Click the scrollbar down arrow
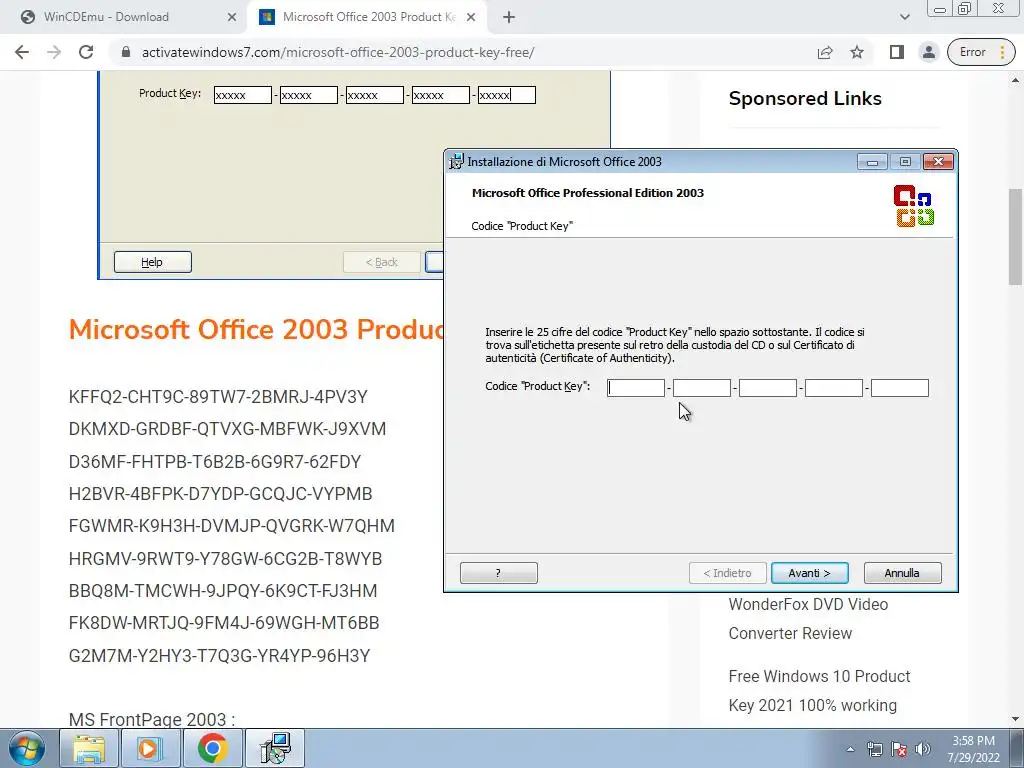Viewport: 1024px width, 768px height. (x=1016, y=719)
